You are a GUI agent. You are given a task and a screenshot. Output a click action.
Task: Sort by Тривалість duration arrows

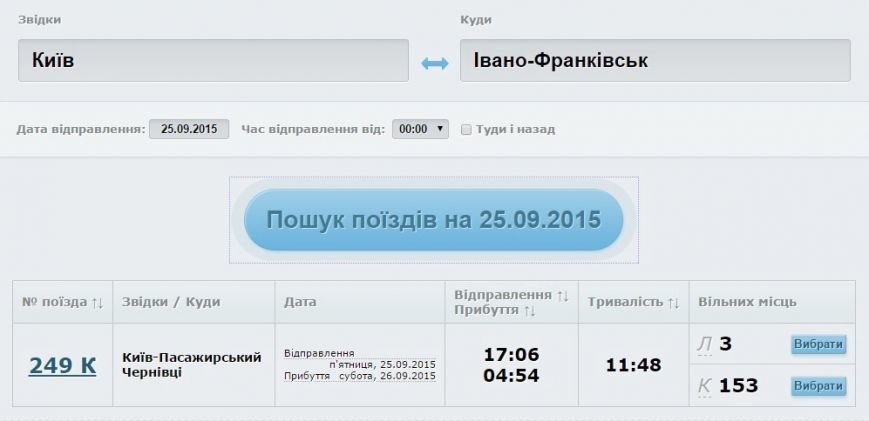pyautogui.click(x=673, y=302)
